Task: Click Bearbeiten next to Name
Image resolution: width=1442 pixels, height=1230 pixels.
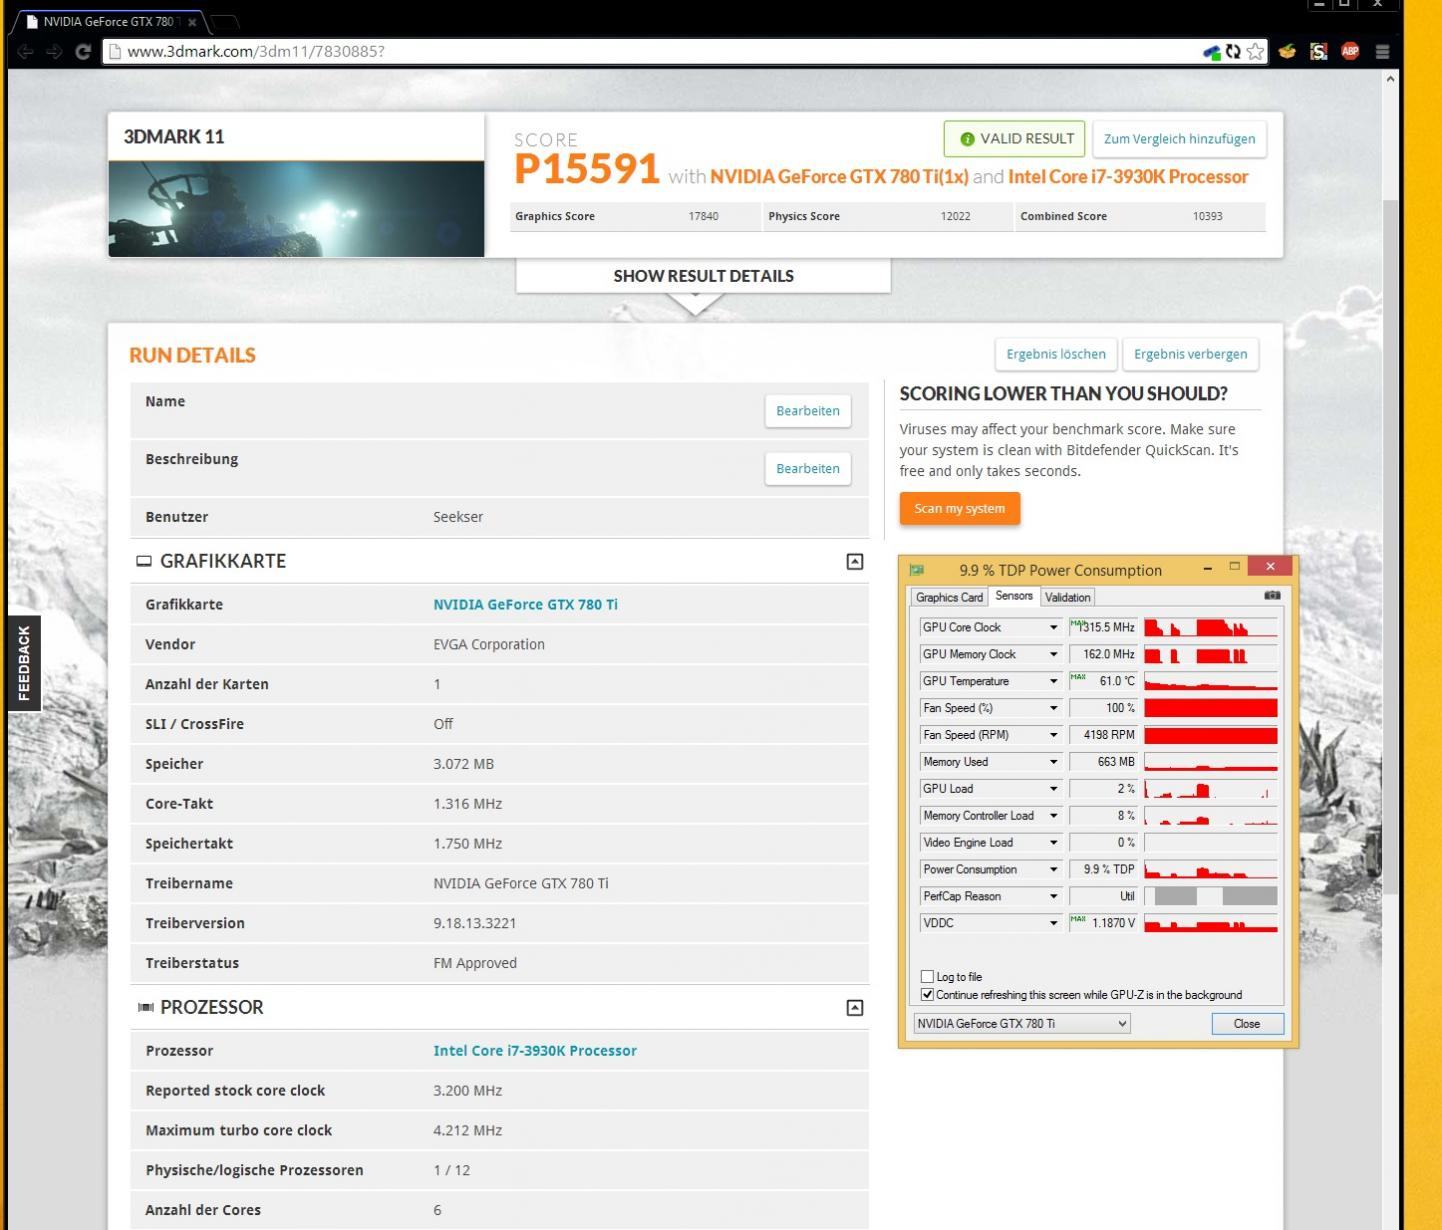Action: 808,411
